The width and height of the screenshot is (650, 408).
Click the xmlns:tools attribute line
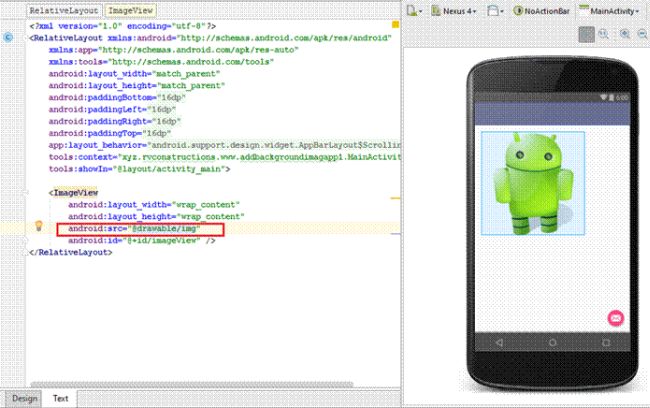tap(161, 62)
